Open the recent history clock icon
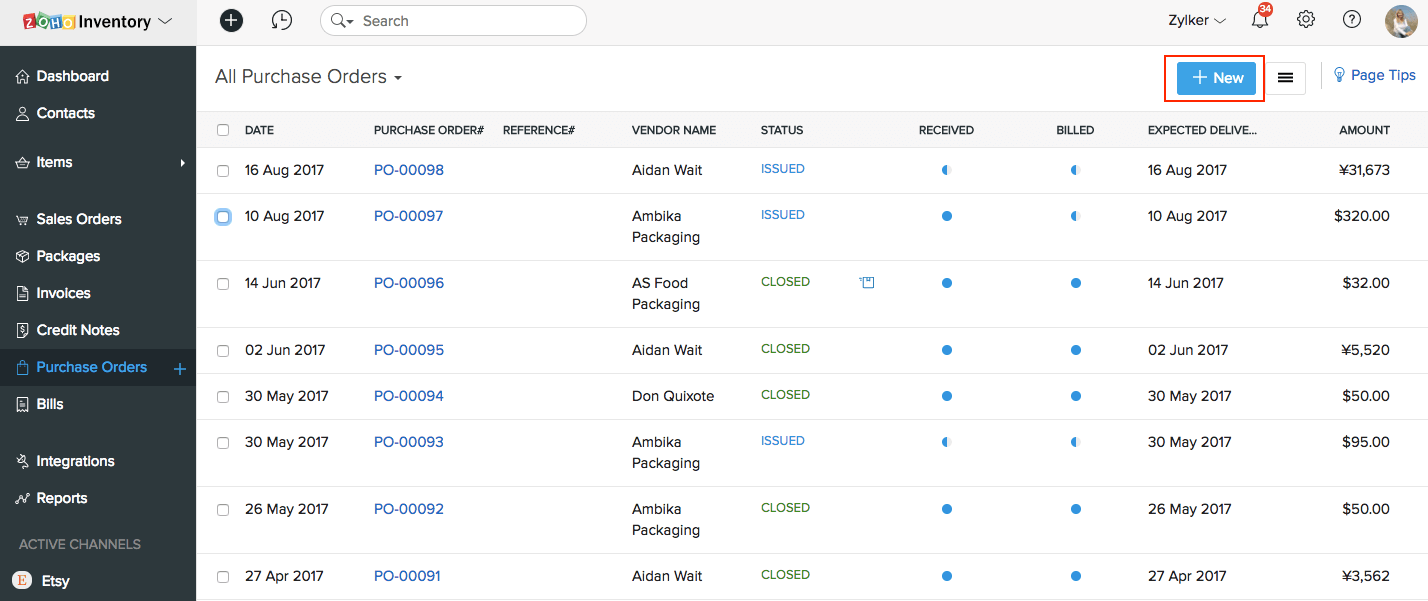Screen dimensions: 1428x601 point(282,20)
